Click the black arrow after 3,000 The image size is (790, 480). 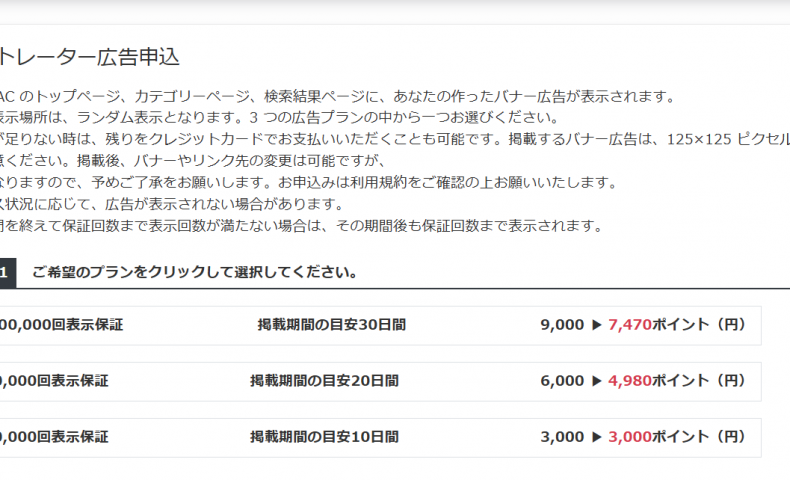(x=597, y=437)
